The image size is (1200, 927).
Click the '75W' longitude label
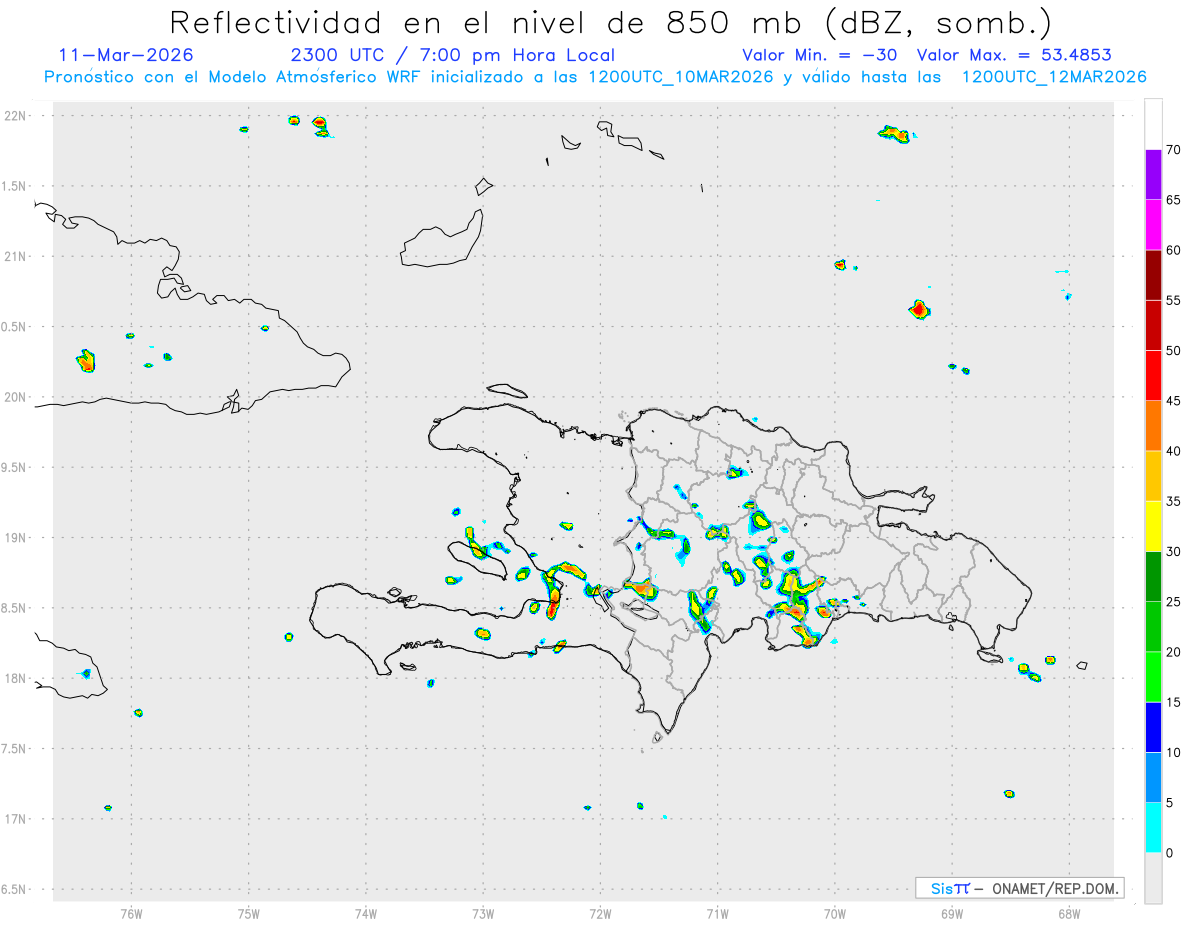[248, 914]
